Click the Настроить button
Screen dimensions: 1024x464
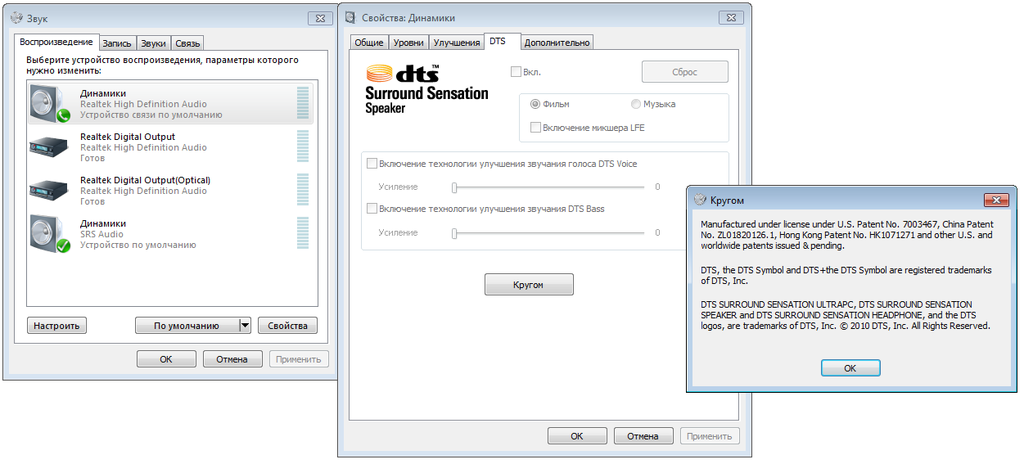coord(57,325)
